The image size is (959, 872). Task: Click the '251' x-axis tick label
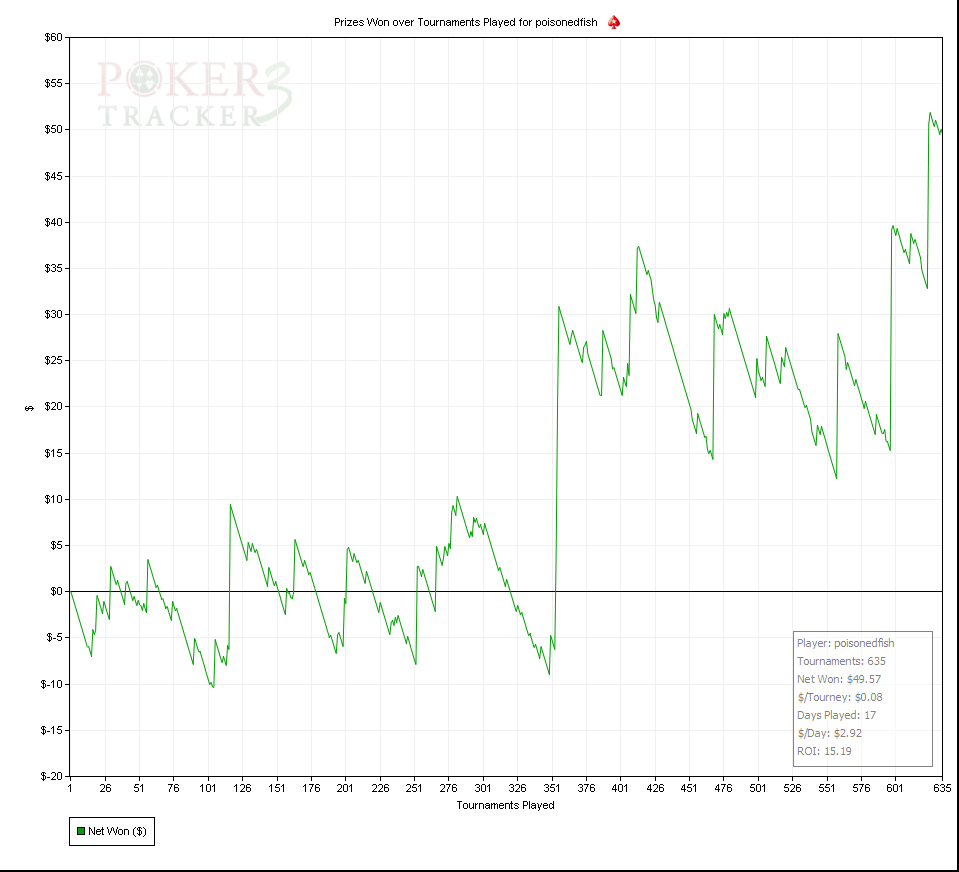click(x=414, y=788)
